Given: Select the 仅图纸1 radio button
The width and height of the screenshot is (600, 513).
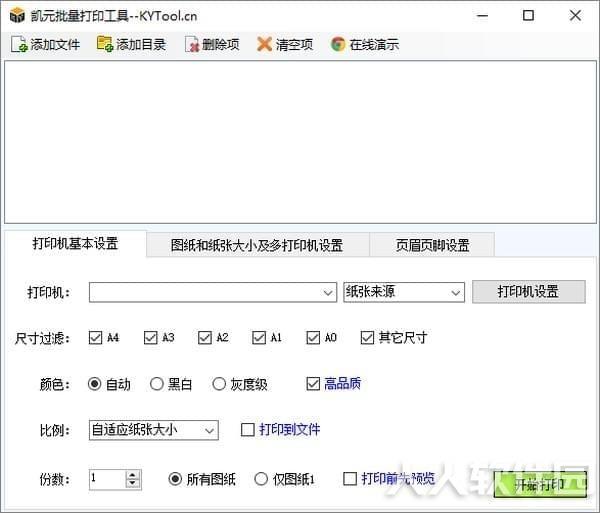Looking at the screenshot, I should click(x=261, y=479).
